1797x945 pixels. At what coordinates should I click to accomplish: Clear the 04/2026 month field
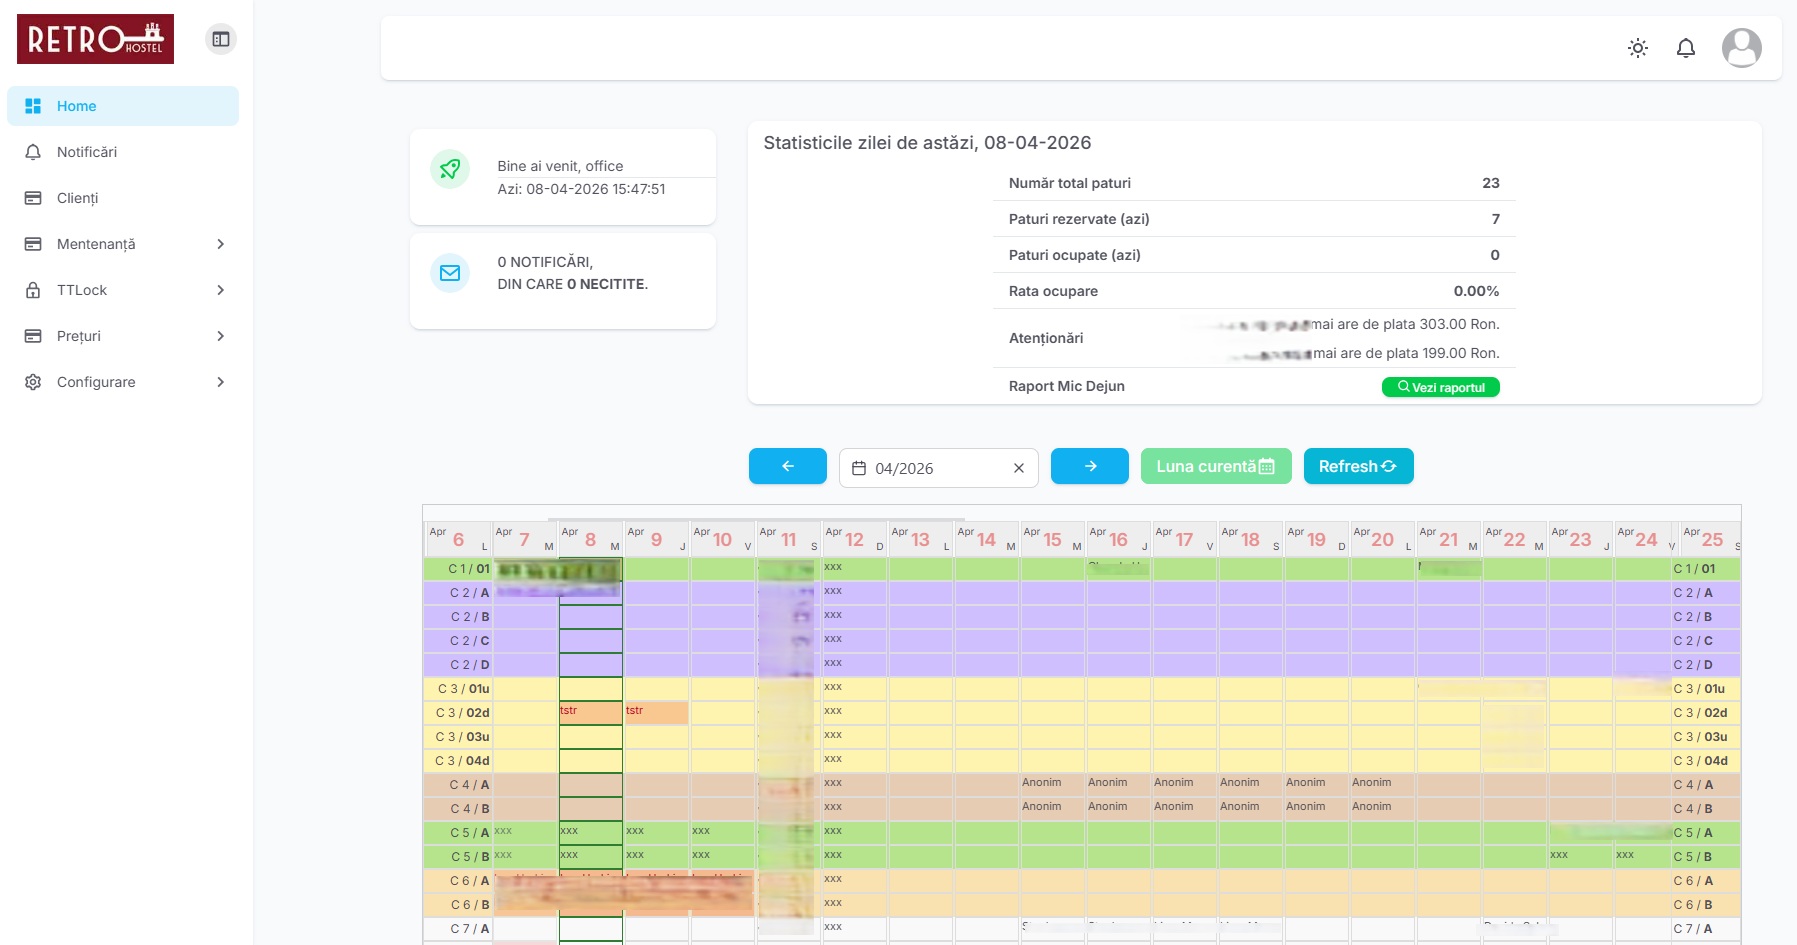pos(1018,468)
